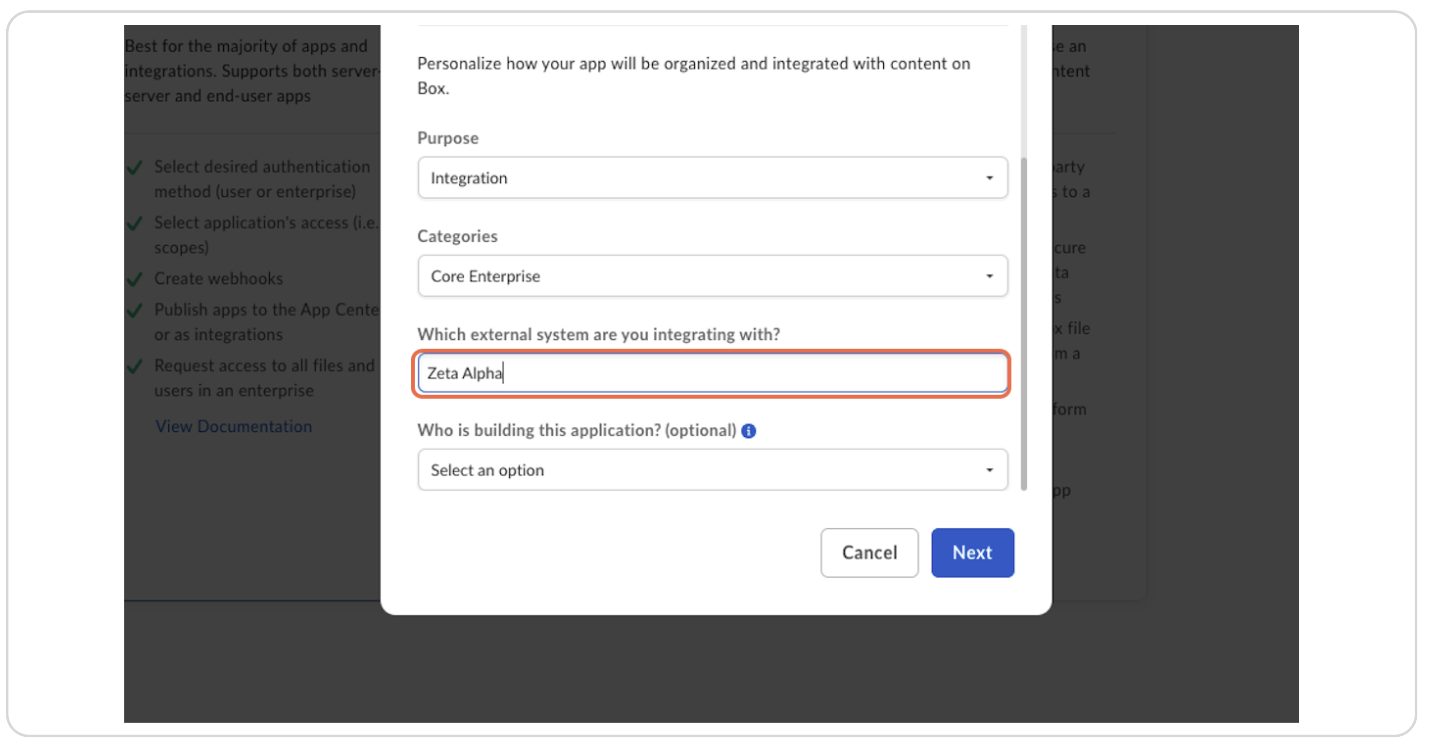Click the dimmed background below the dialog
The image size is (1430, 748).
coord(700,670)
